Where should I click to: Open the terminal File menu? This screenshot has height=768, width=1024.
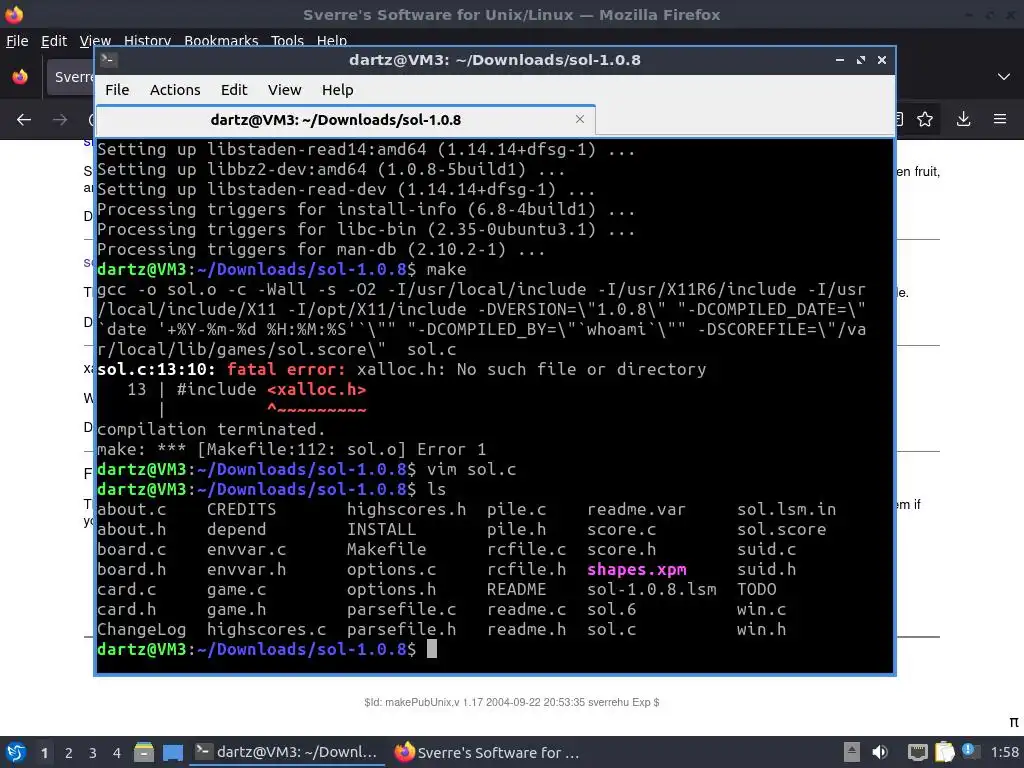[x=117, y=89]
